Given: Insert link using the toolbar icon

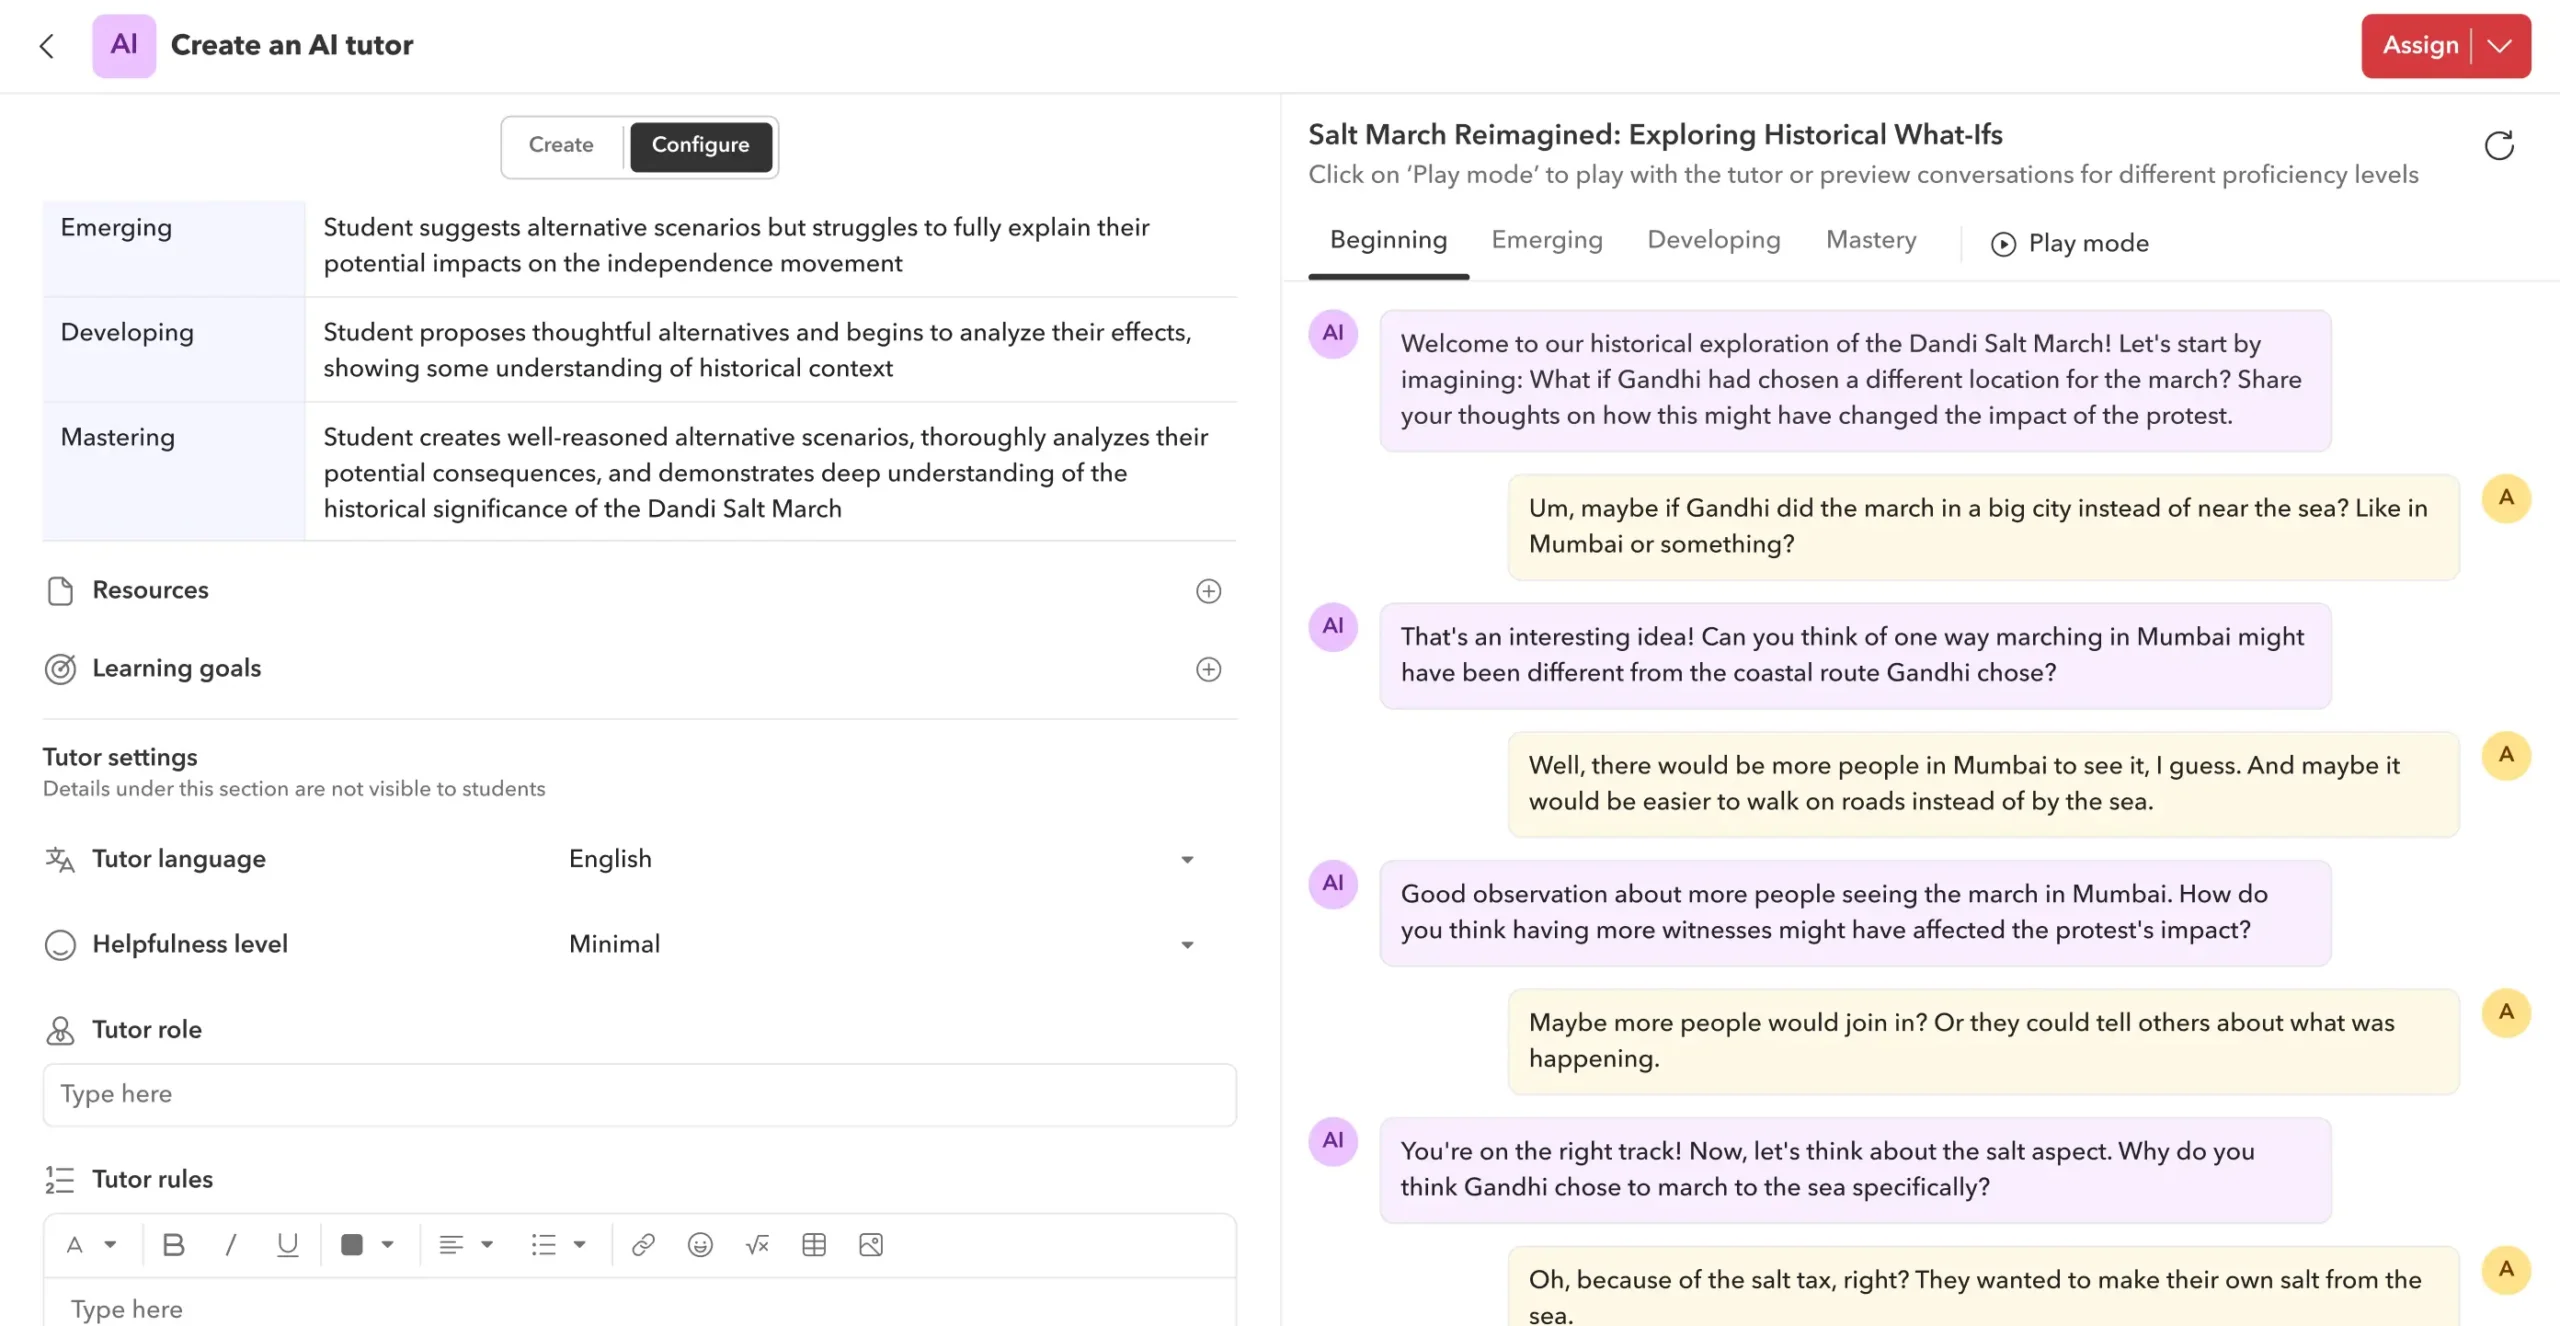Looking at the screenshot, I should pos(643,1245).
